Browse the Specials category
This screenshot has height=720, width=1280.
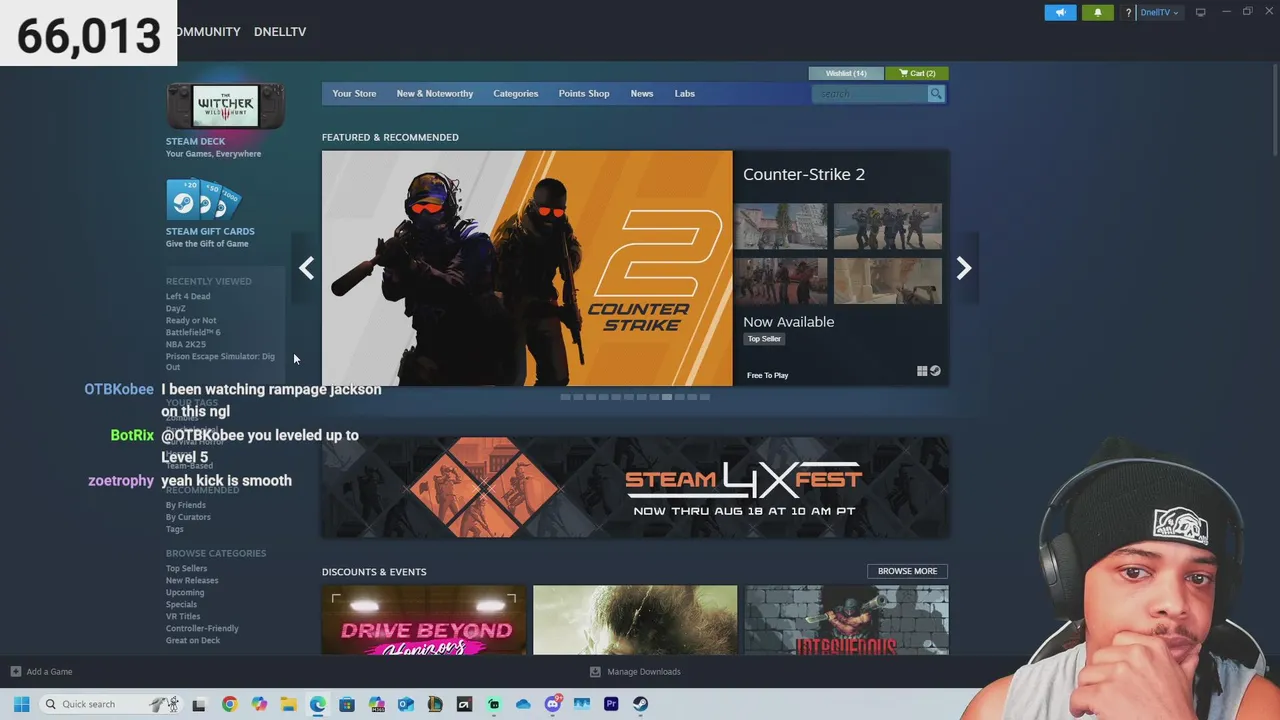click(181, 604)
